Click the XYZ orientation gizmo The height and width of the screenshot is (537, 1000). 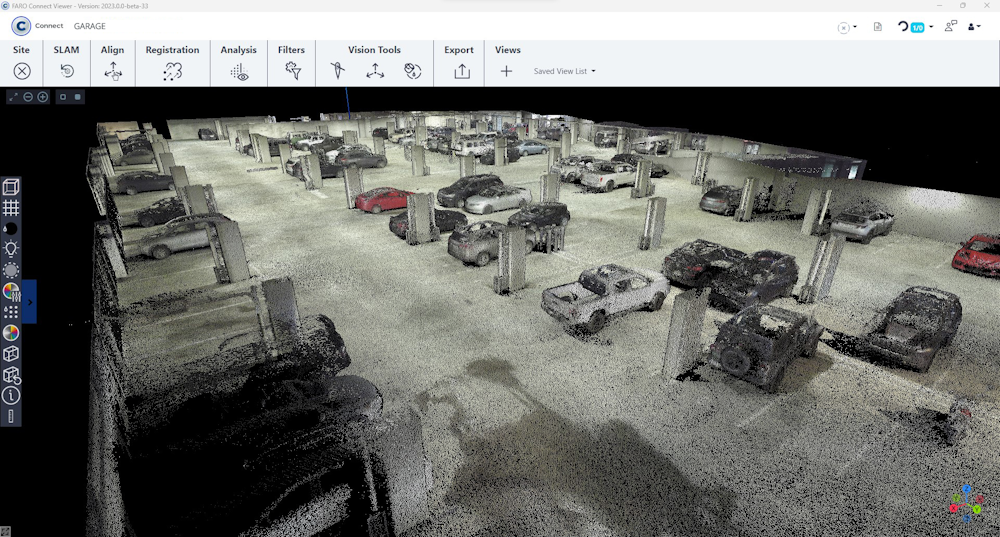966,503
